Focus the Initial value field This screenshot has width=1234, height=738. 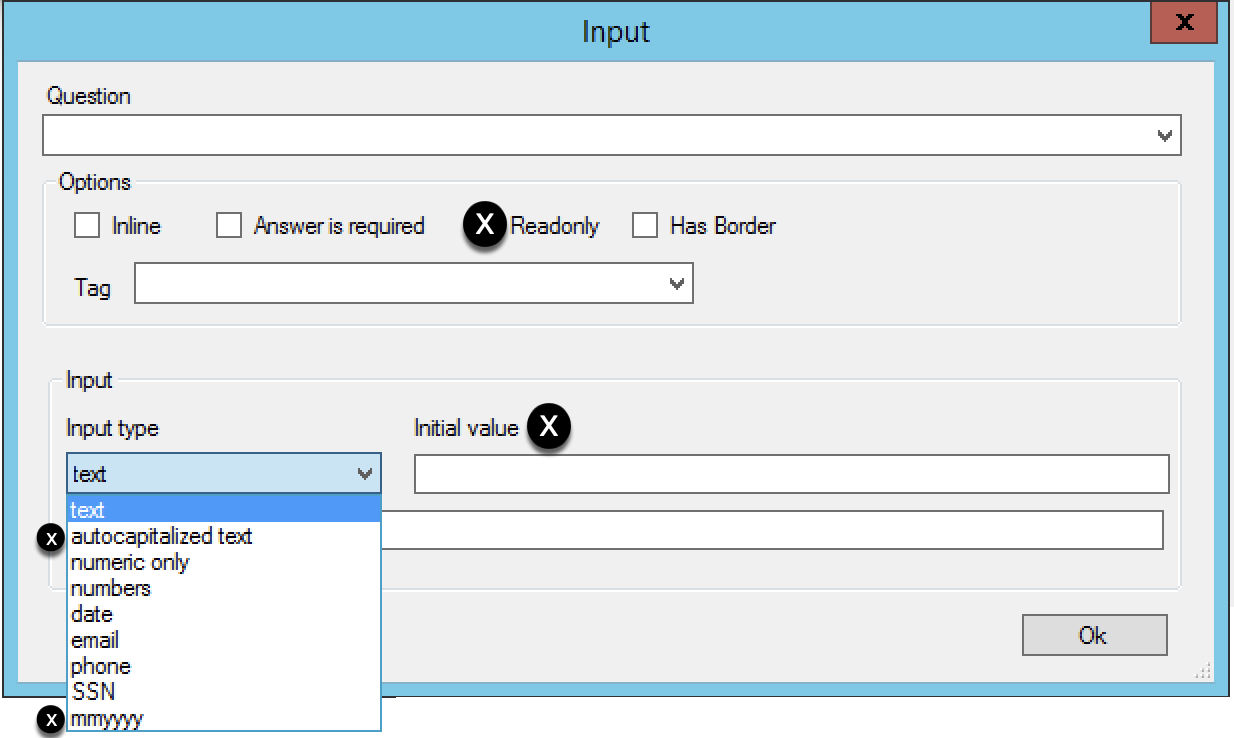(x=792, y=474)
